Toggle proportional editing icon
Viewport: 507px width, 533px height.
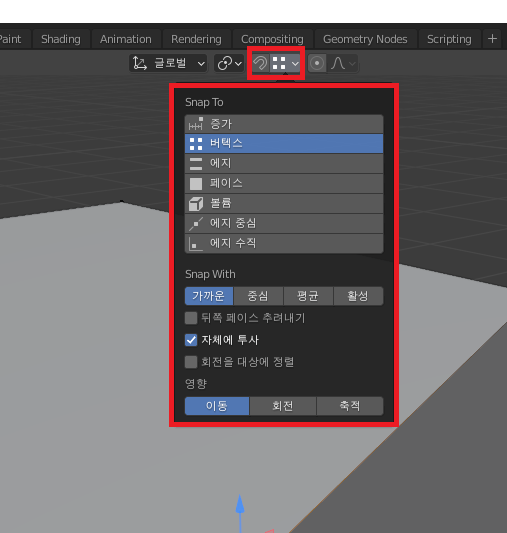click(x=317, y=63)
